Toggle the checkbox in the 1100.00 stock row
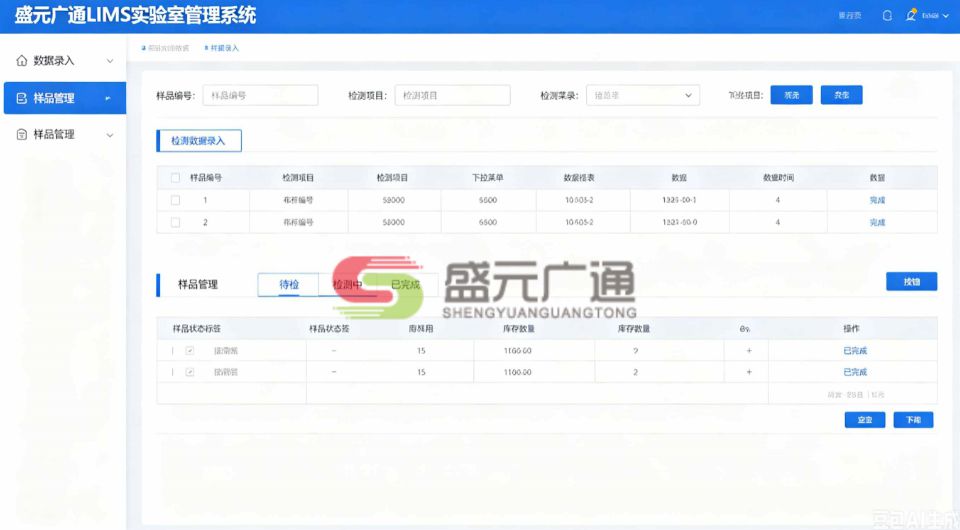 click(190, 372)
